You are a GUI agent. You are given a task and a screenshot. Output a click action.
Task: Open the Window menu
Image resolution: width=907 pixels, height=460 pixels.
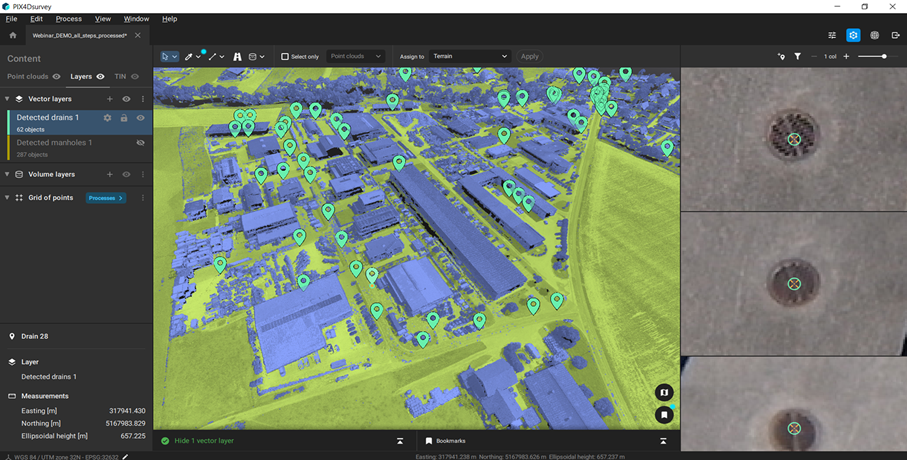click(136, 19)
